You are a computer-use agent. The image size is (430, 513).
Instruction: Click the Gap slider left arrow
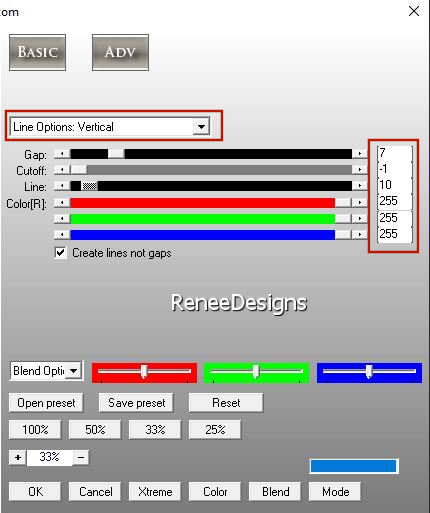(x=62, y=154)
